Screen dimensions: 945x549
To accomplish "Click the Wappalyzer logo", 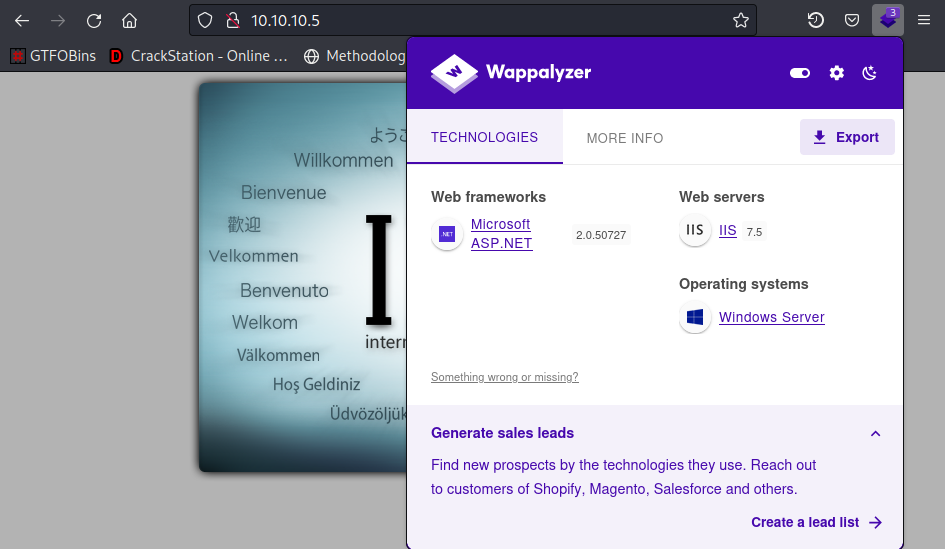I will [511, 73].
